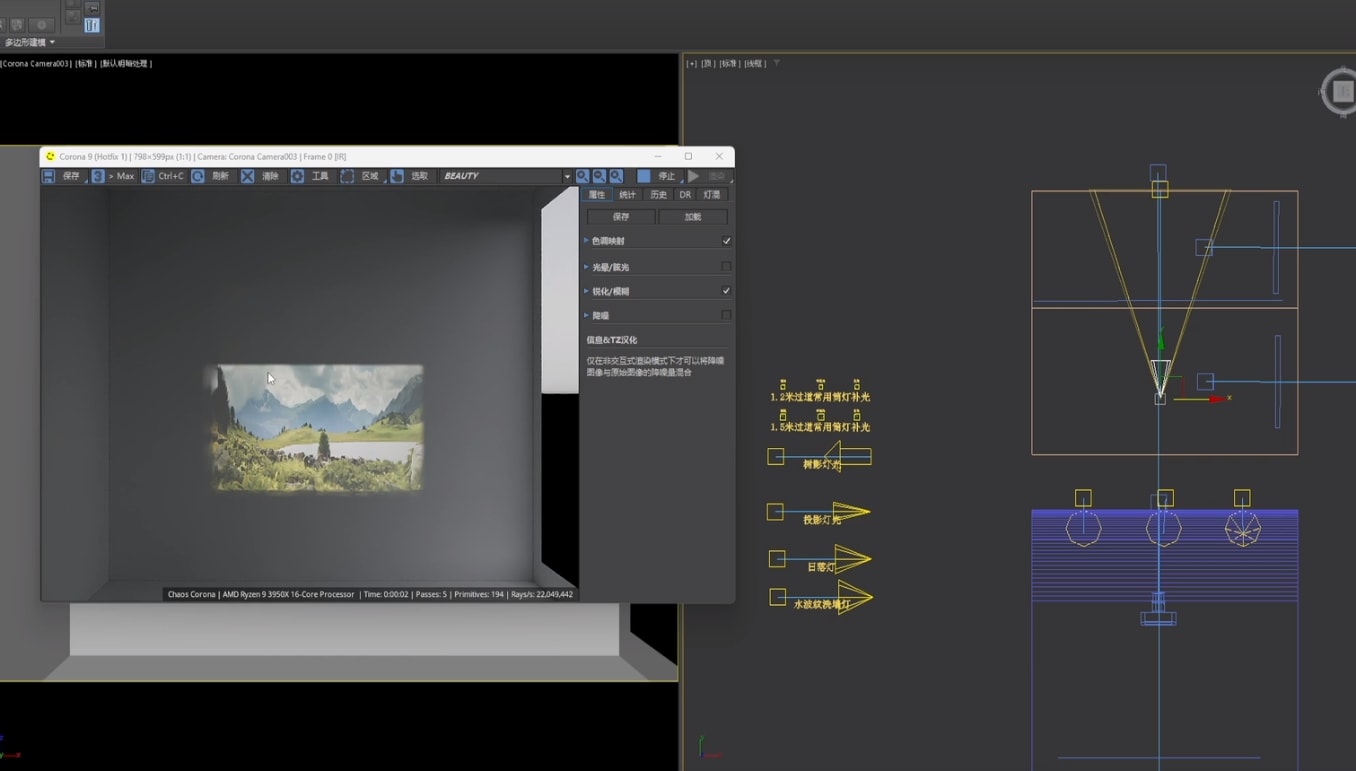Click the zoom-in magnifier in Corona toolbar

point(582,176)
